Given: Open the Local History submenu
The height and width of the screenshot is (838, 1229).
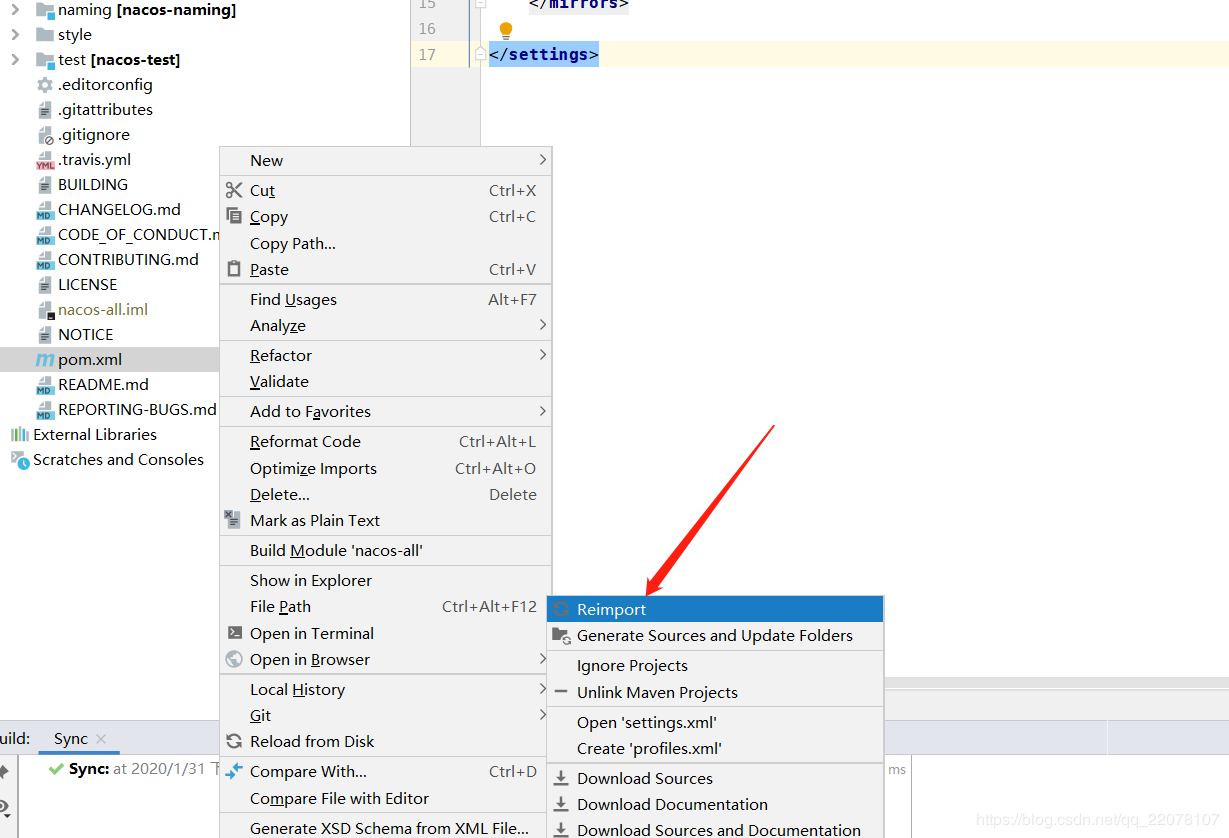Looking at the screenshot, I should click(x=385, y=689).
